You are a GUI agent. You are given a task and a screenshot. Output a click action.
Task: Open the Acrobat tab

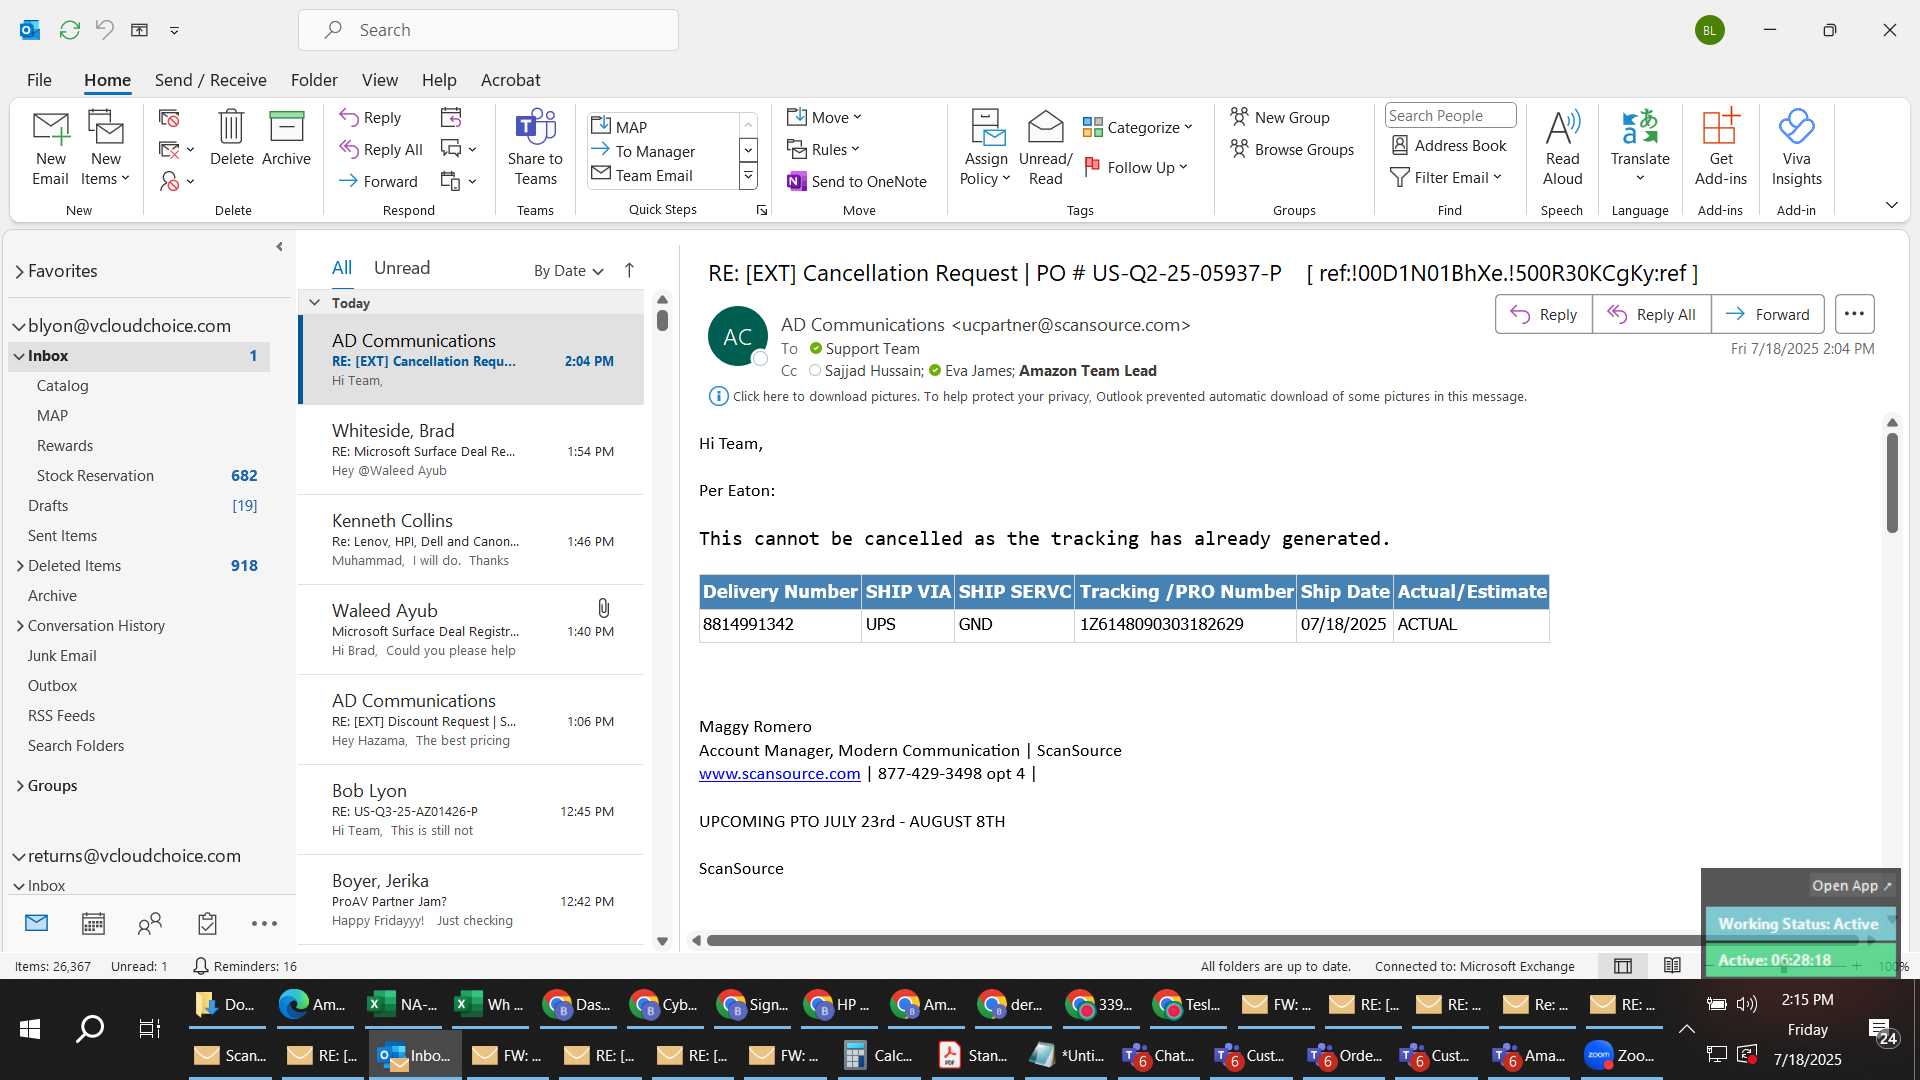click(510, 80)
